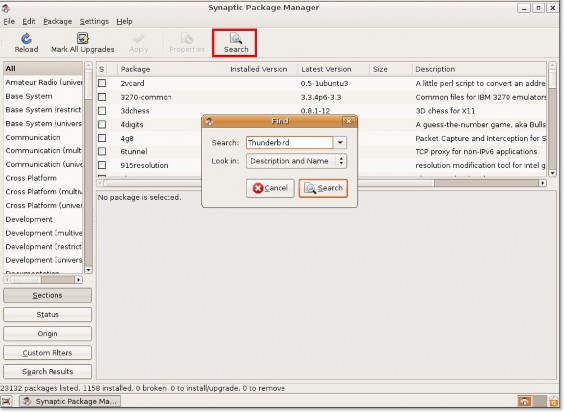The width and height of the screenshot is (564, 412).
Task: Open the Settings menu
Action: pyautogui.click(x=94, y=22)
